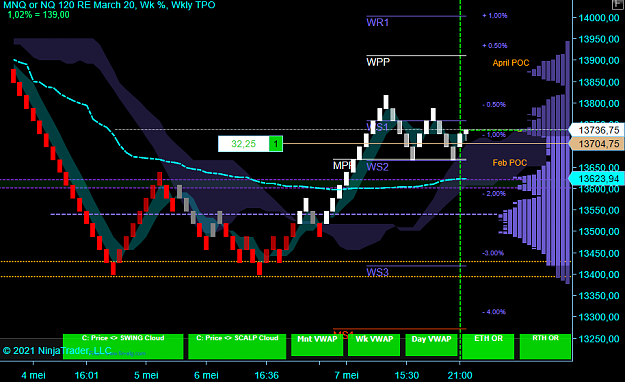This screenshot has width=625, height=382.
Task: Click the 14000,00 price axis label
Action: coord(599,18)
